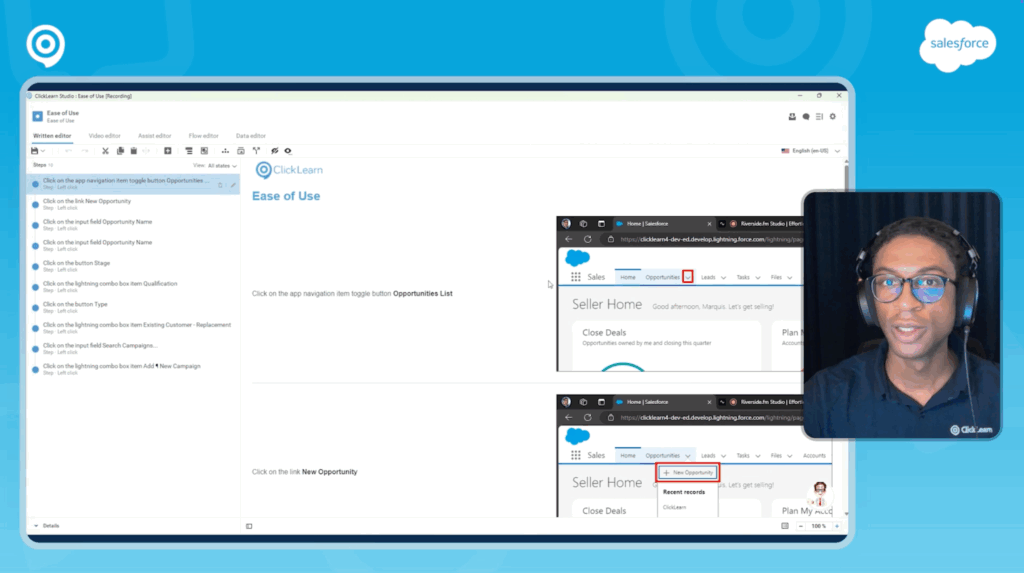Open the View All states dropdown
The image size is (1024, 573).
coord(215,166)
